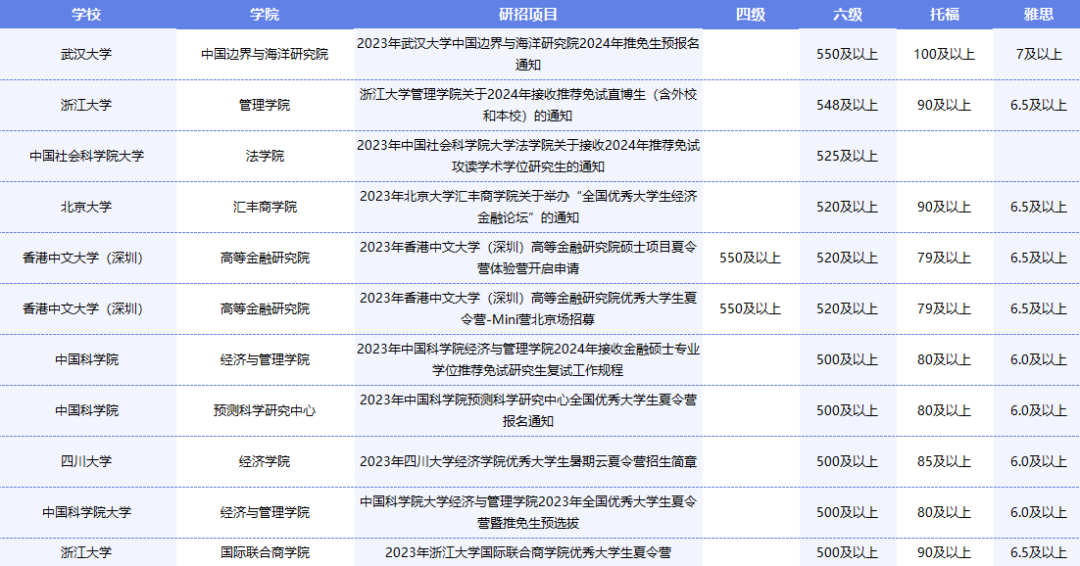Open 中国科学院经济与管理学院 金融硕士复试工作规程 text
Viewport: 1080px width, 566px height.
(528, 360)
